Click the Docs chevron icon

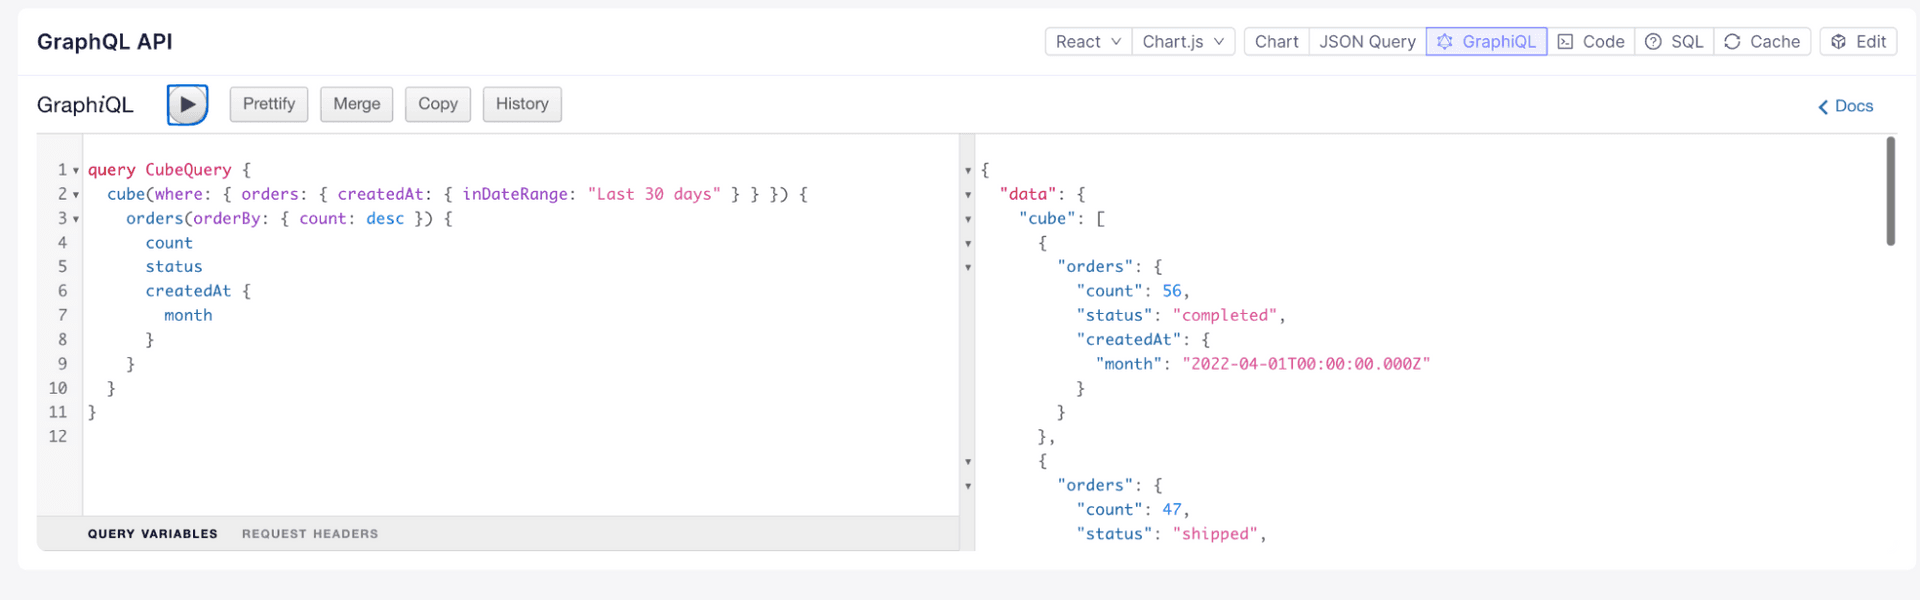[x=1823, y=107]
